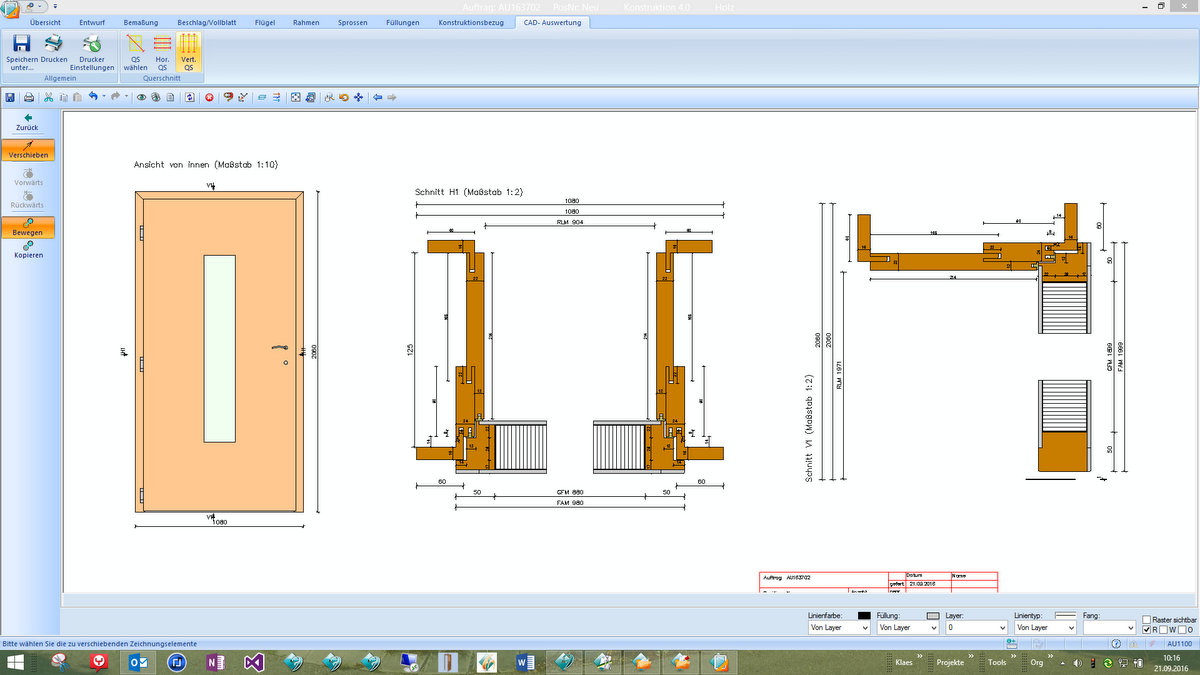Click the blue undo arrow icon
Viewport: 1200px width, 675px height.
coord(93,97)
